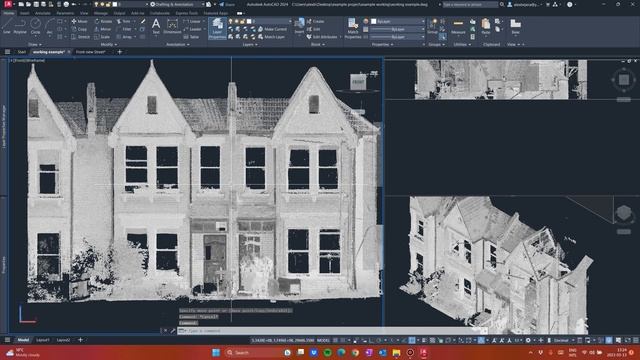
Task: Open the Home ribbon tab
Action: point(8,13)
